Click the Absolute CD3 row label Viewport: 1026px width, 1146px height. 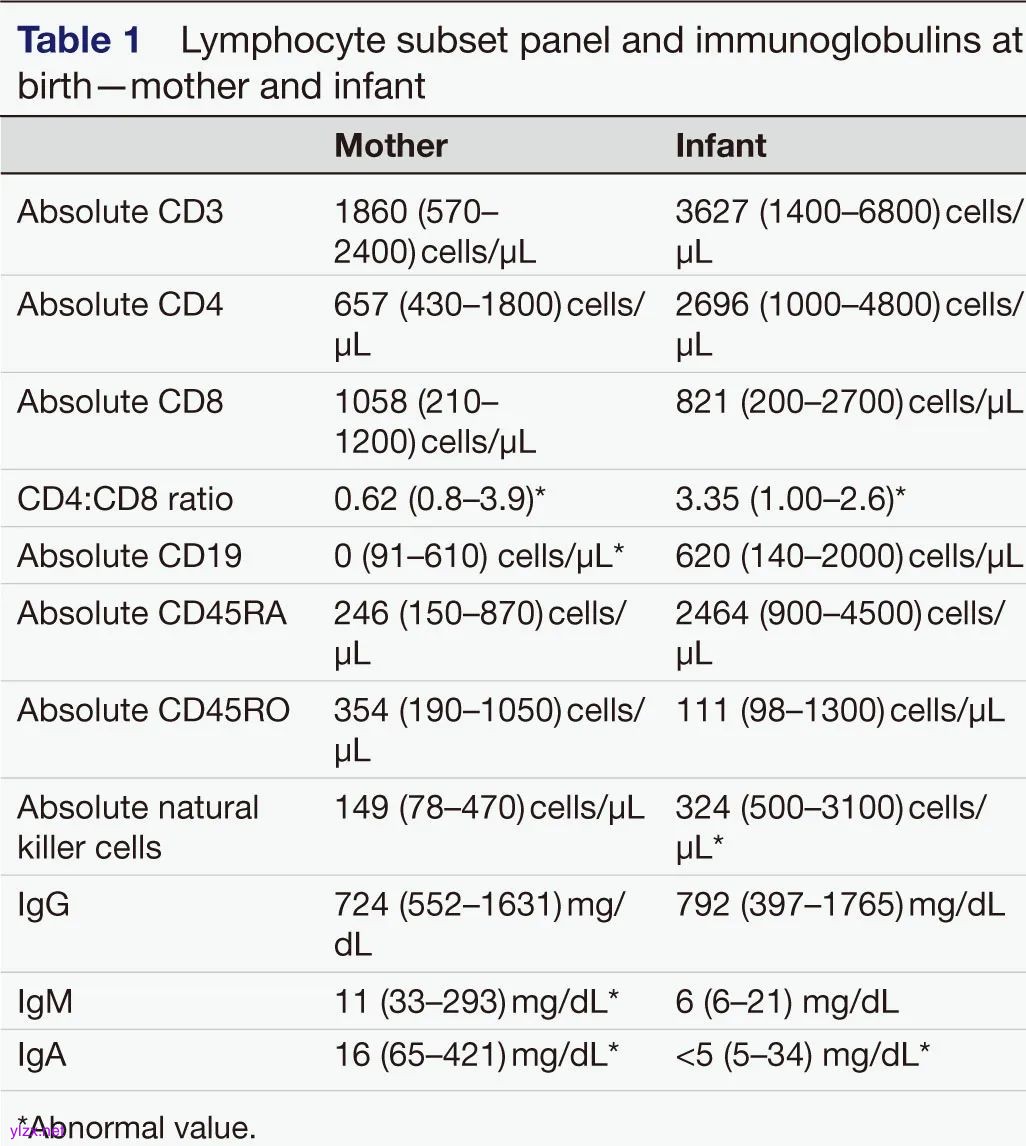click(120, 212)
